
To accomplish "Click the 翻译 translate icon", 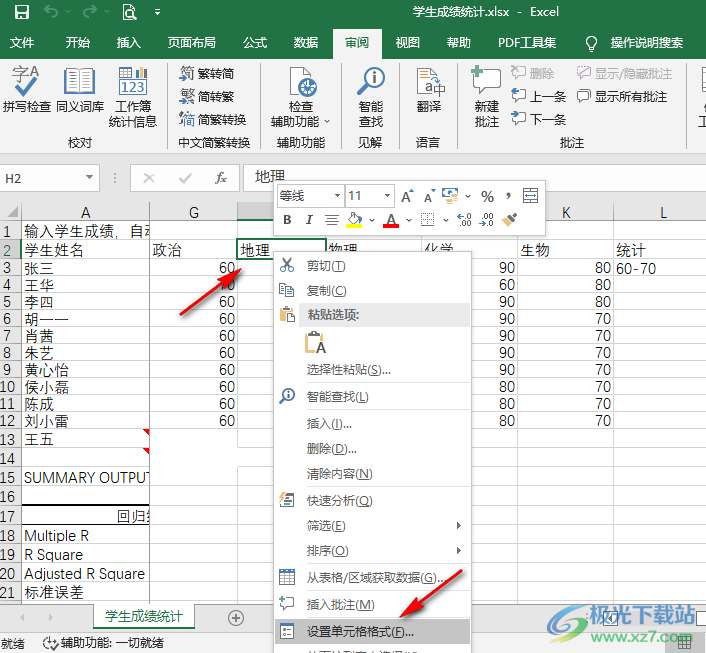I will coord(429,90).
